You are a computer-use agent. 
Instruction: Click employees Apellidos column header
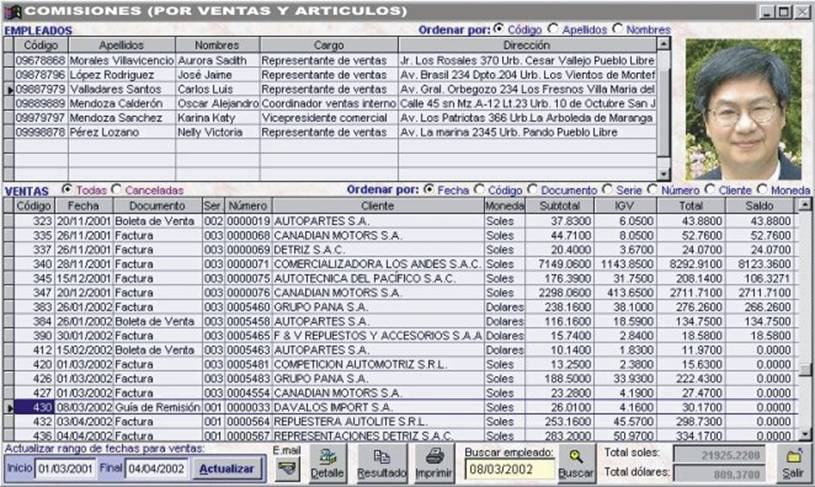122,45
